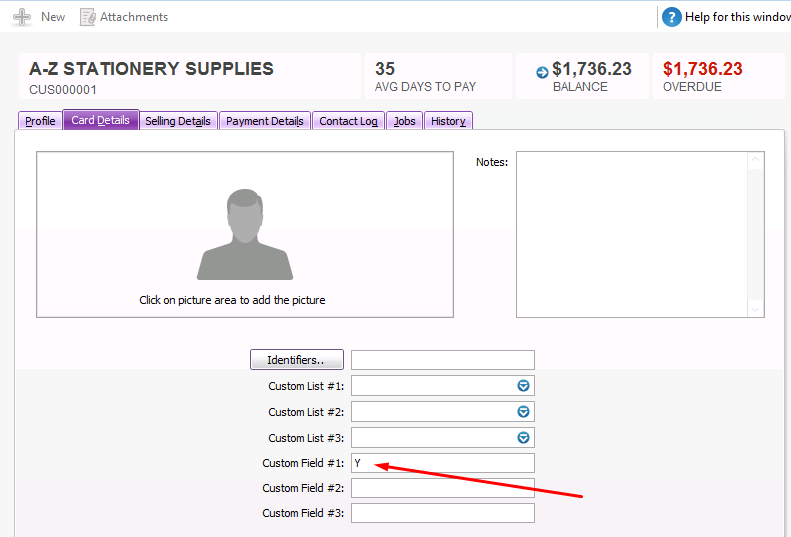Image resolution: width=791 pixels, height=537 pixels.
Task: Expand the Custom List #3 dropdown
Action: pos(523,438)
